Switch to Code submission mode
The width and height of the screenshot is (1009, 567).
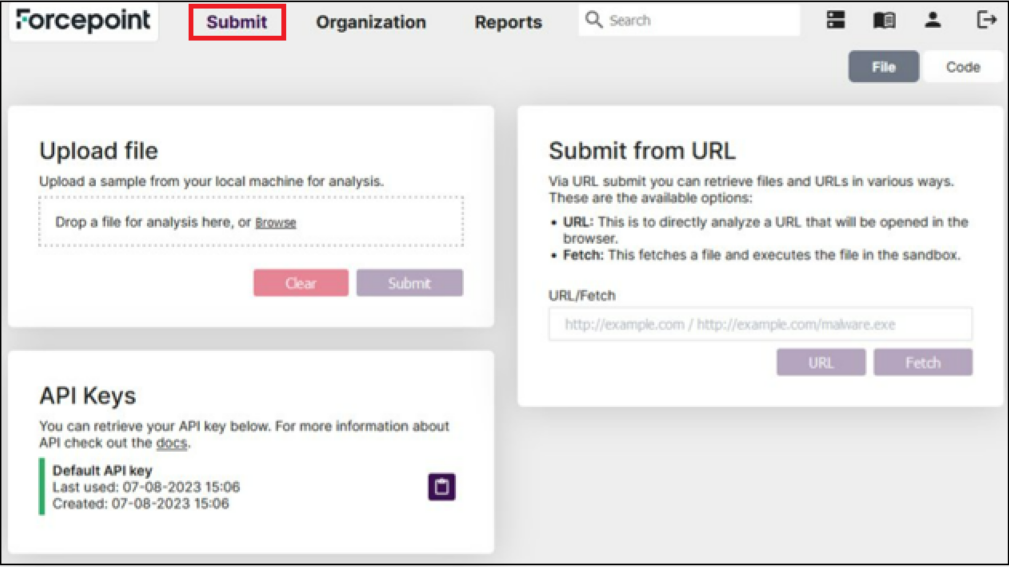pyautogui.click(x=962, y=67)
